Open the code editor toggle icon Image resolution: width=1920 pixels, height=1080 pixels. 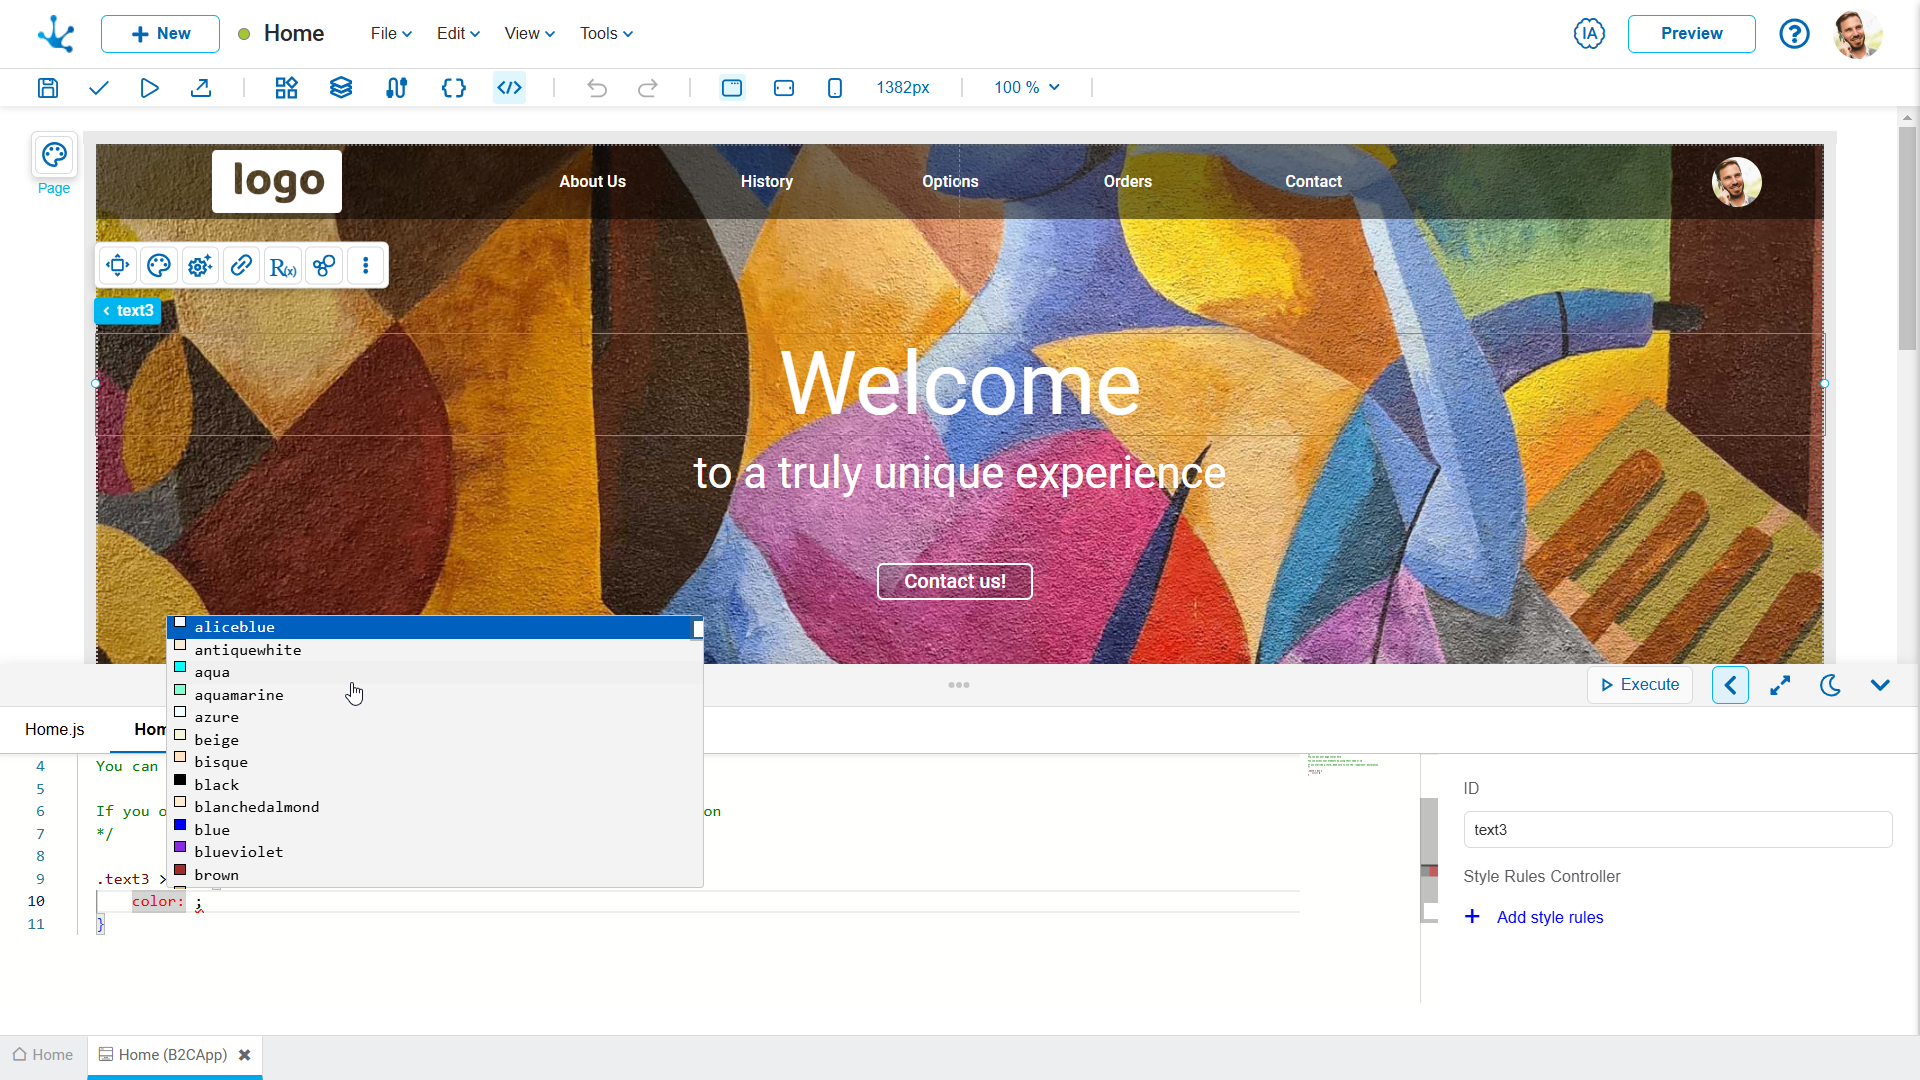pos(510,88)
